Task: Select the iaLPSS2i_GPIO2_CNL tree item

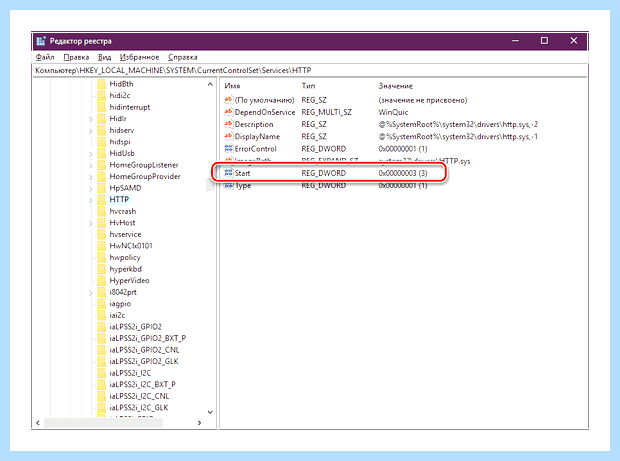Action: [144, 350]
